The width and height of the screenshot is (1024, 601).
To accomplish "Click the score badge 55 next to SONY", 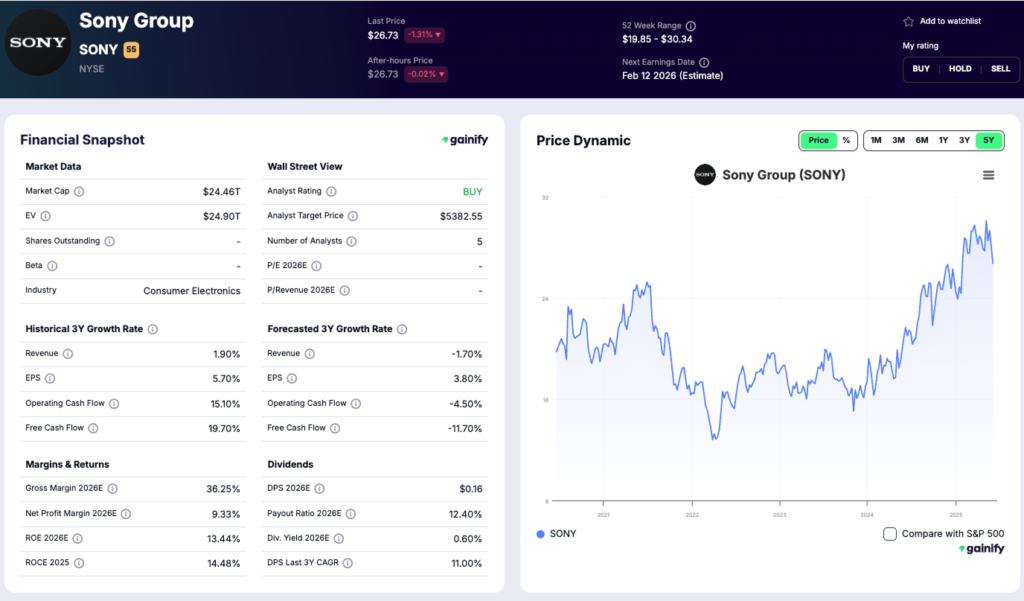I will coord(131,49).
